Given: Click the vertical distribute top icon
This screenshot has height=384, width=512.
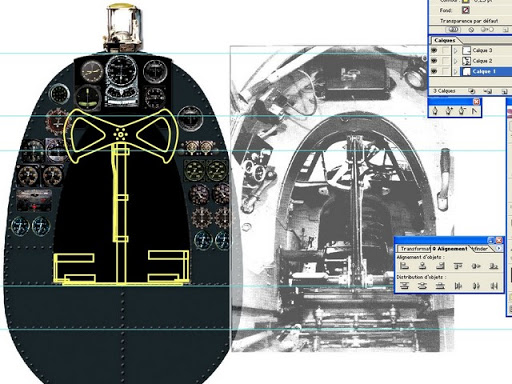Looking at the screenshot, I should [x=404, y=286].
